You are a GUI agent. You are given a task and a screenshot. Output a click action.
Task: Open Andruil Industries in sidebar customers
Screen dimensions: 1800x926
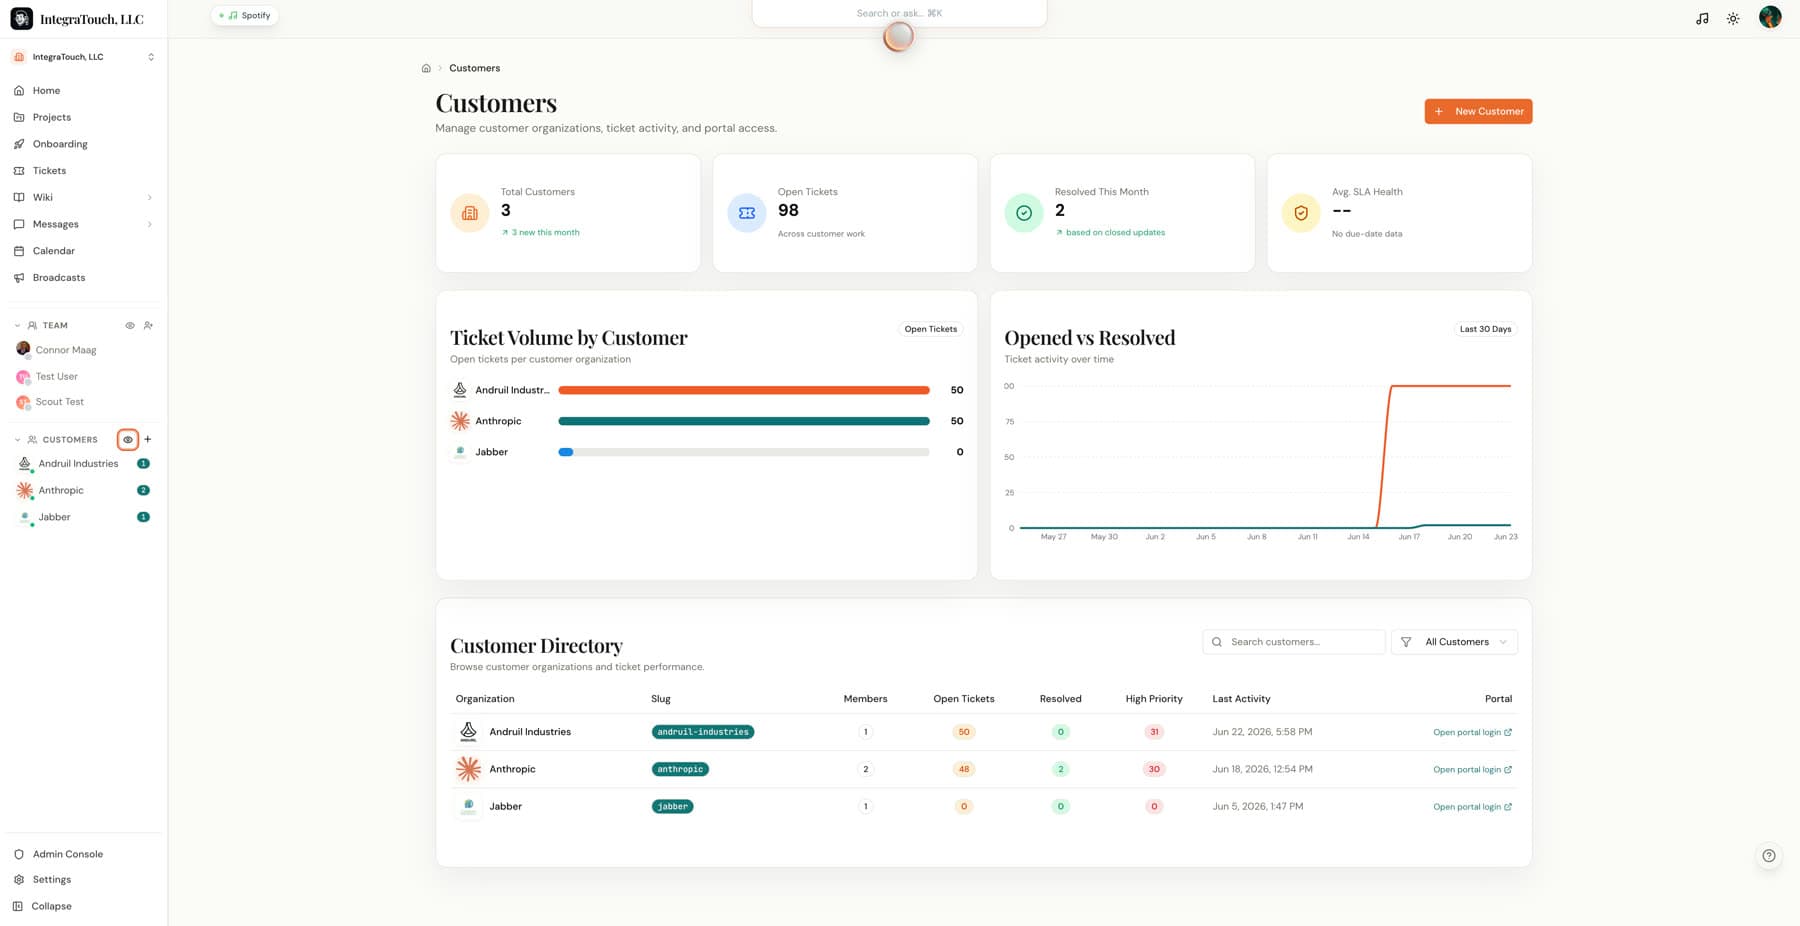click(84, 464)
